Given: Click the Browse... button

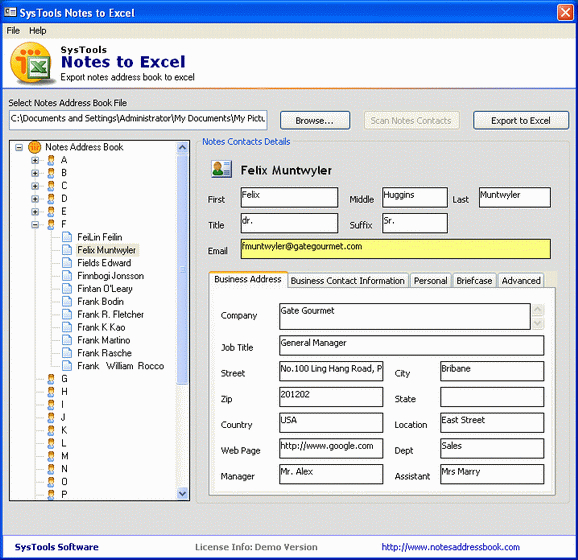Looking at the screenshot, I should click(315, 121).
